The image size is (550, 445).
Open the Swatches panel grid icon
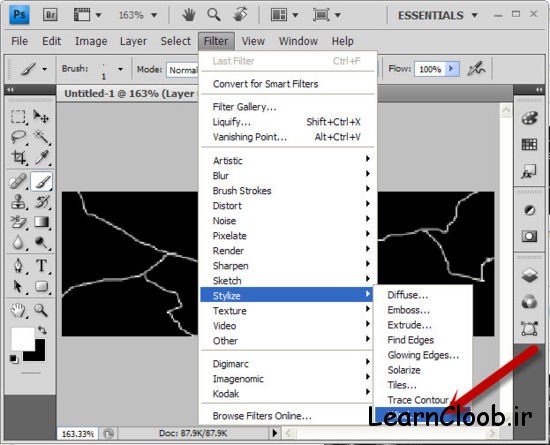529,144
